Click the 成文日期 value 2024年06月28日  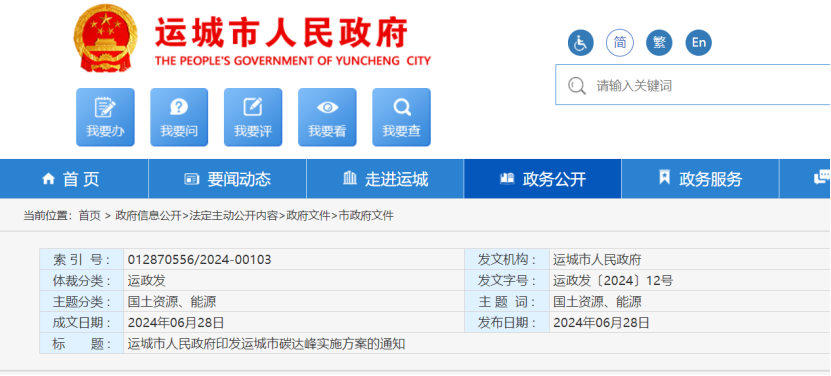176,322
